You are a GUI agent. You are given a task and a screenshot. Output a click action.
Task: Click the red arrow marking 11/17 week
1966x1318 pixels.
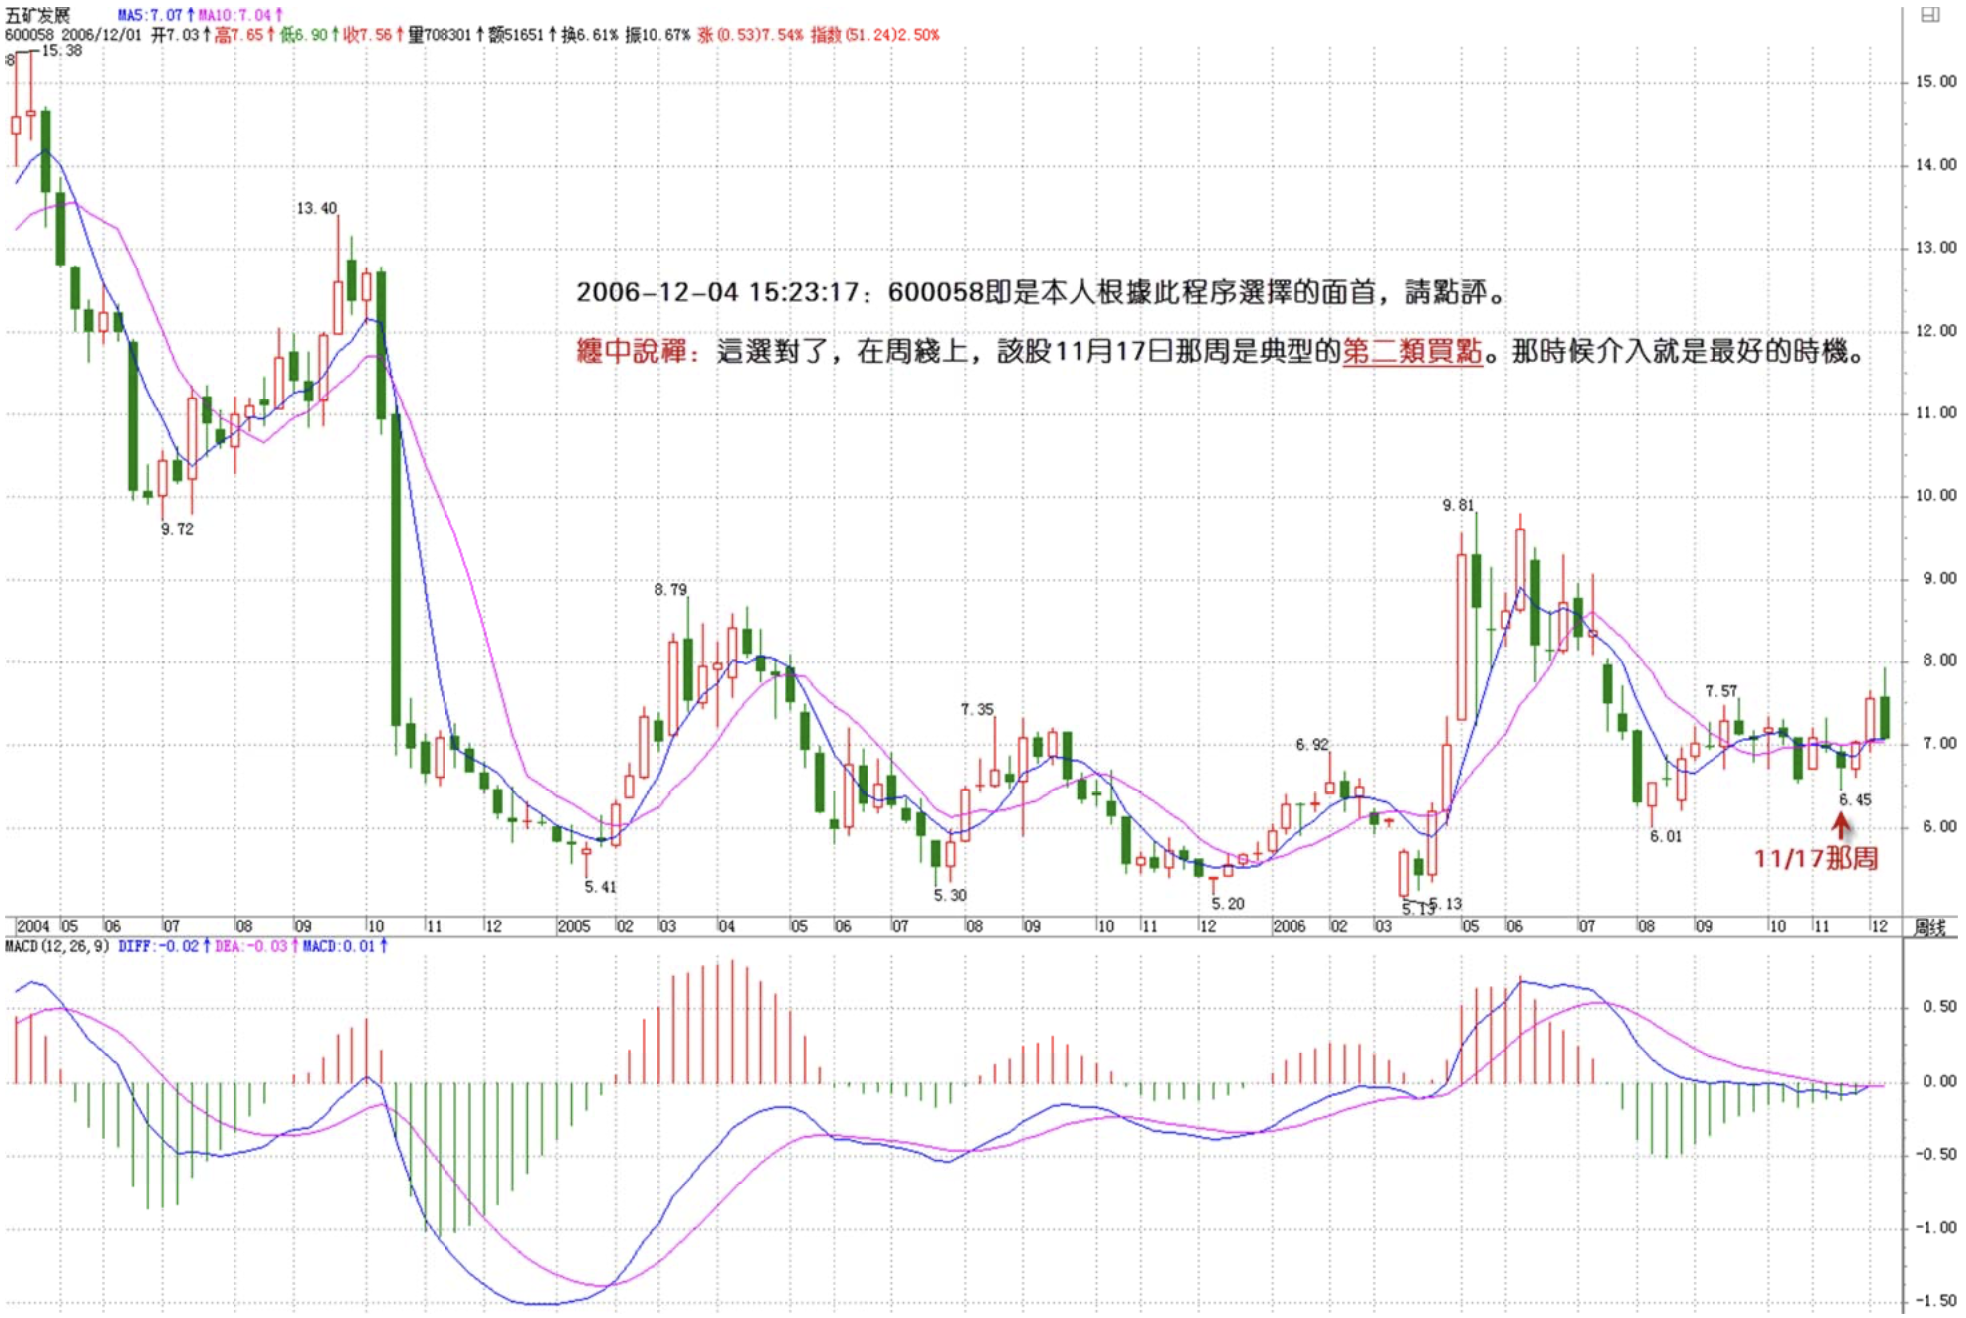(1840, 825)
